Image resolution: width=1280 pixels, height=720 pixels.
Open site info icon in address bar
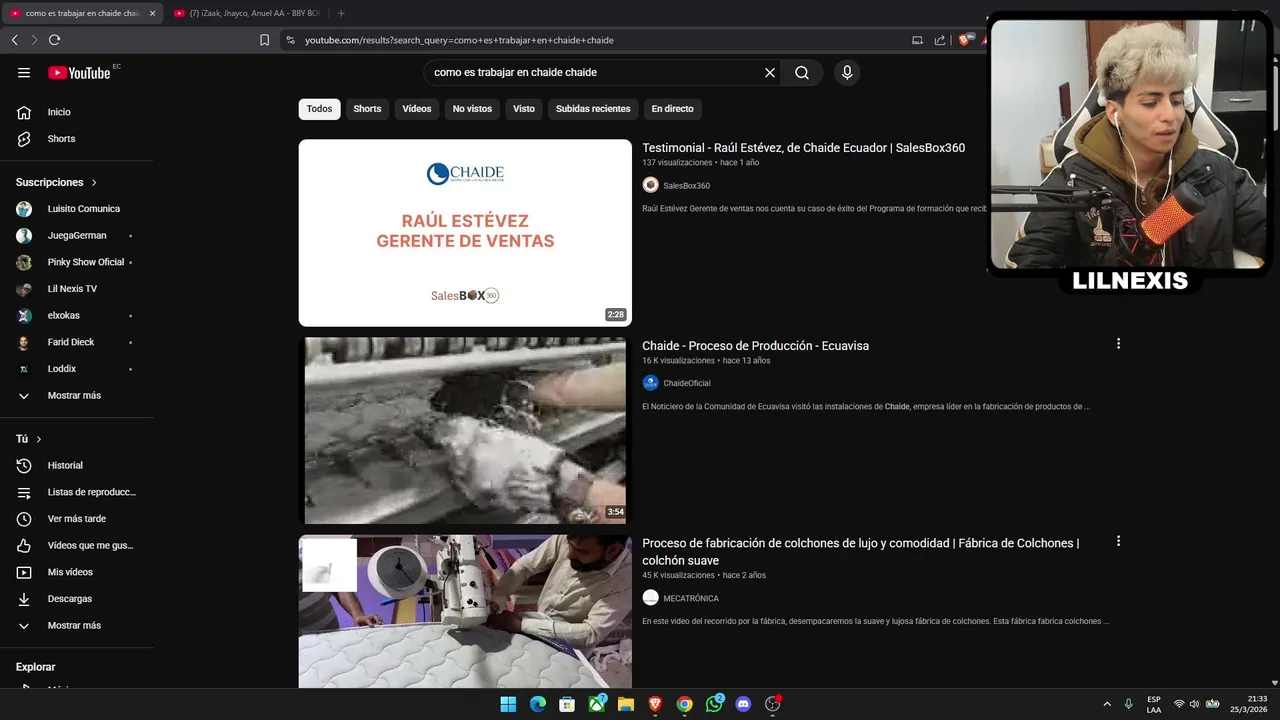(x=290, y=40)
